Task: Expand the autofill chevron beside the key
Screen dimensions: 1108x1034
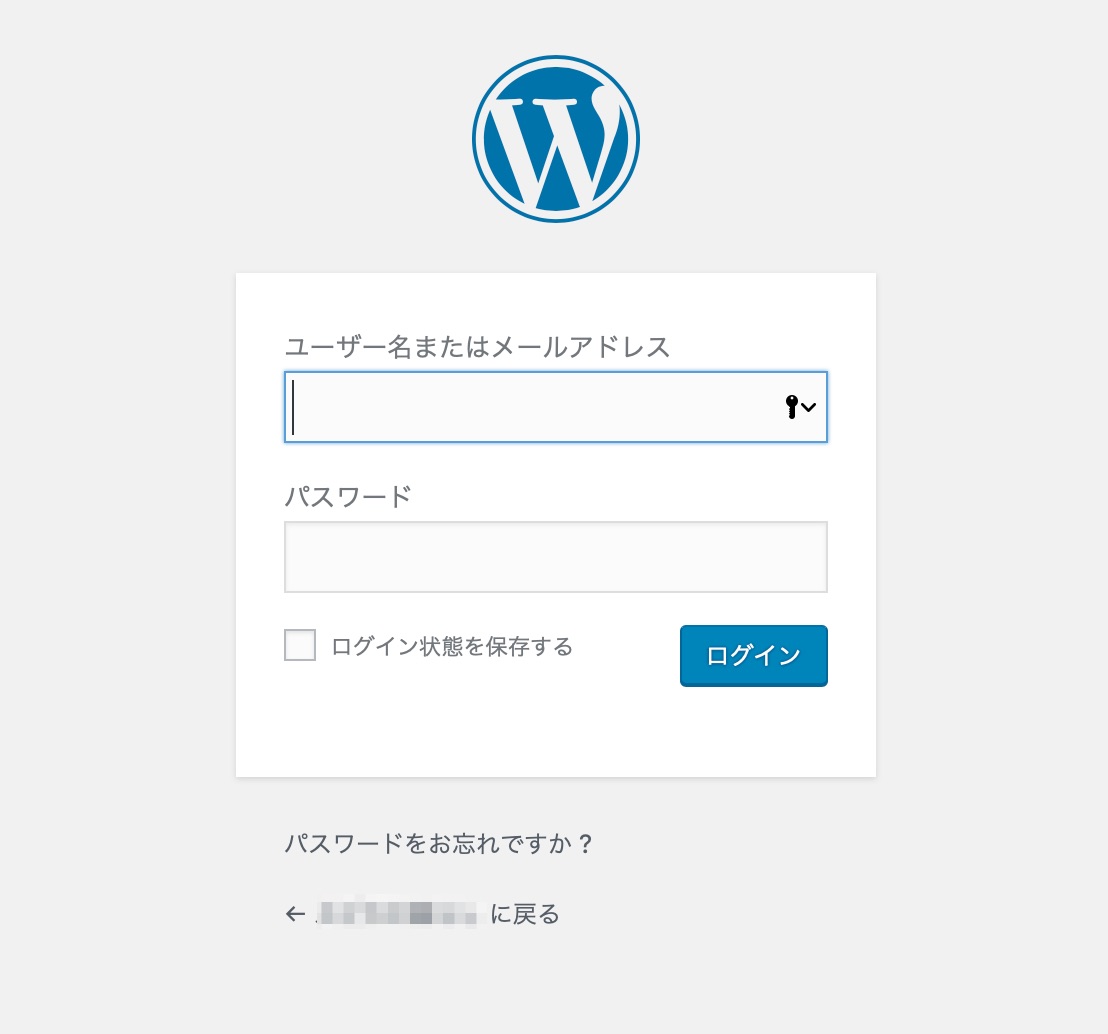Action: pos(809,407)
